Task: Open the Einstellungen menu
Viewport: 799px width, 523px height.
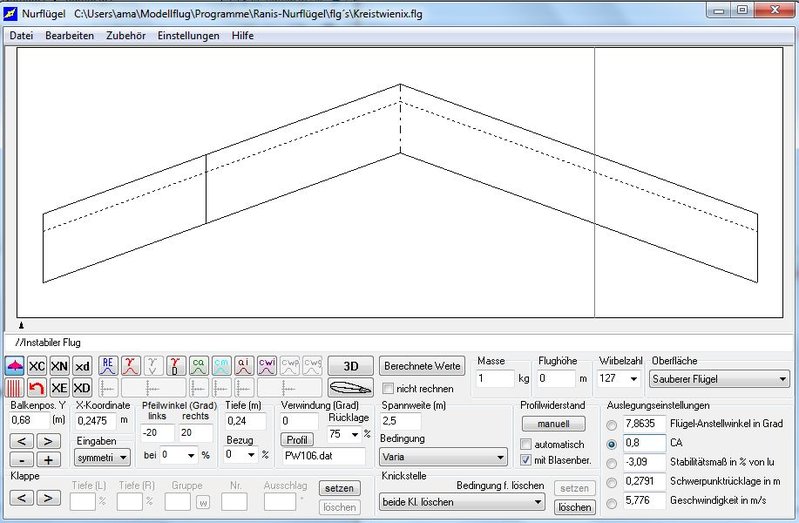Action: click(x=189, y=36)
